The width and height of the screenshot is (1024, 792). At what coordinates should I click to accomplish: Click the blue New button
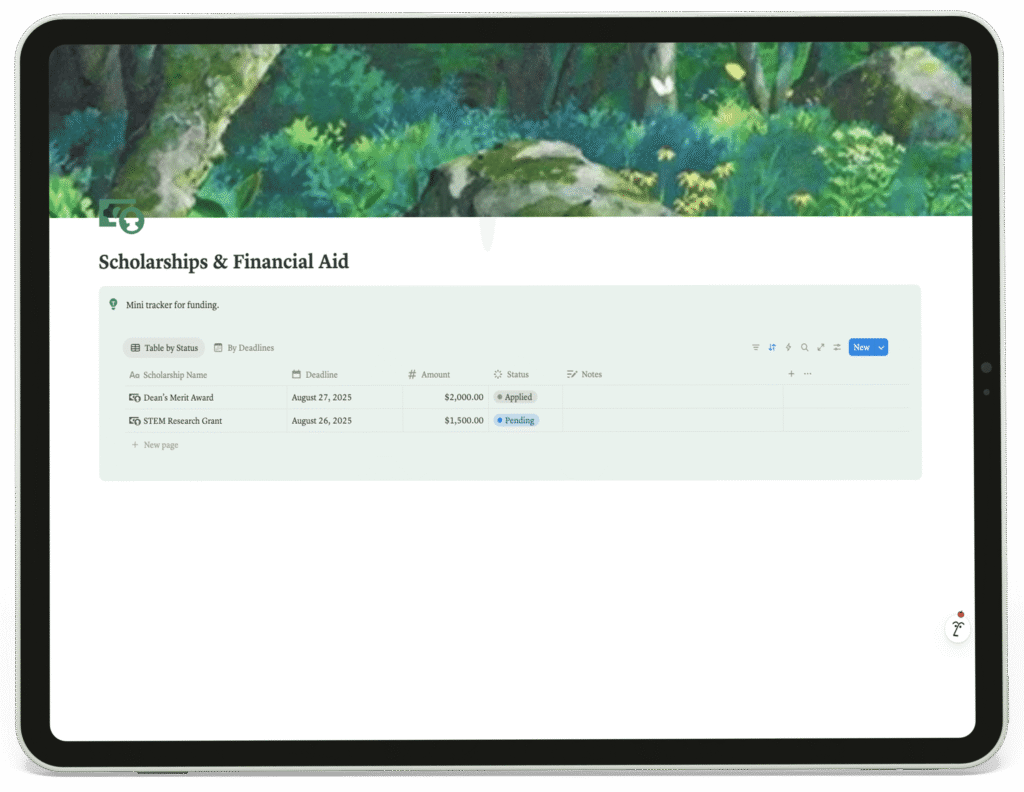[861, 347]
